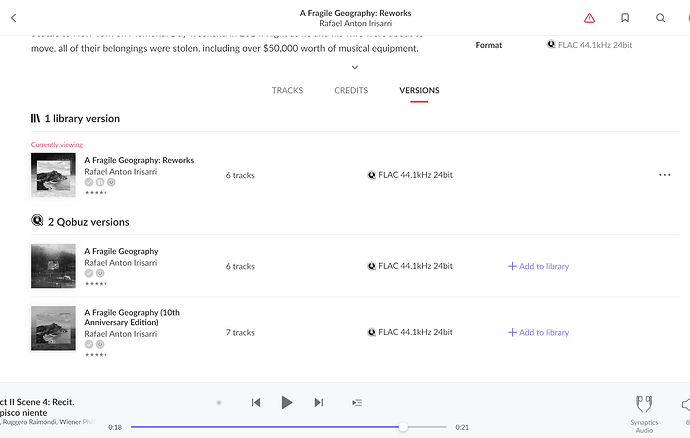Image resolution: width=690 pixels, height=438 pixels.
Task: Click the red warning alert icon
Action: [589, 18]
